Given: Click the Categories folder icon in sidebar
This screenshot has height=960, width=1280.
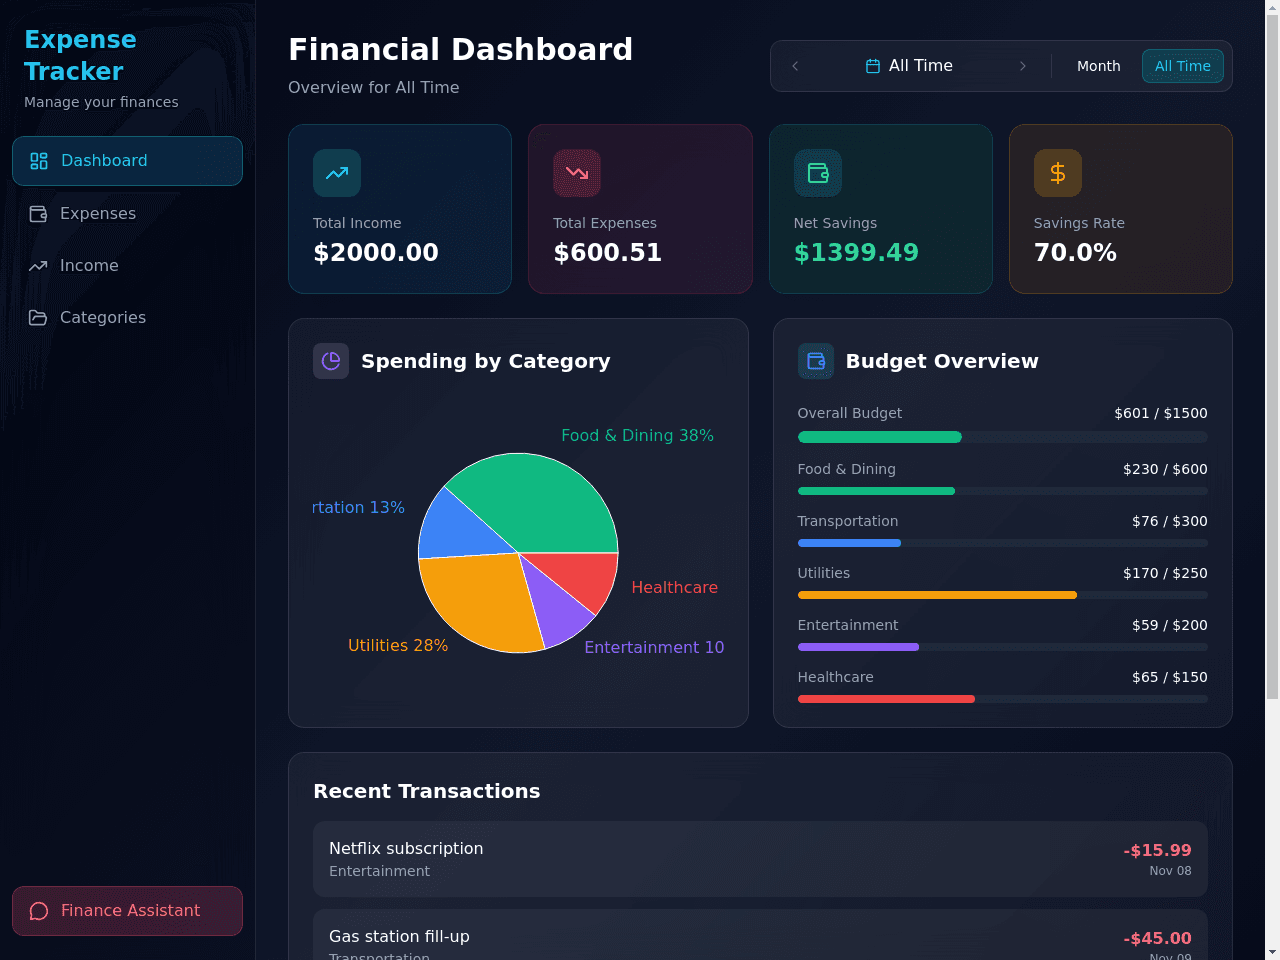Looking at the screenshot, I should [38, 317].
